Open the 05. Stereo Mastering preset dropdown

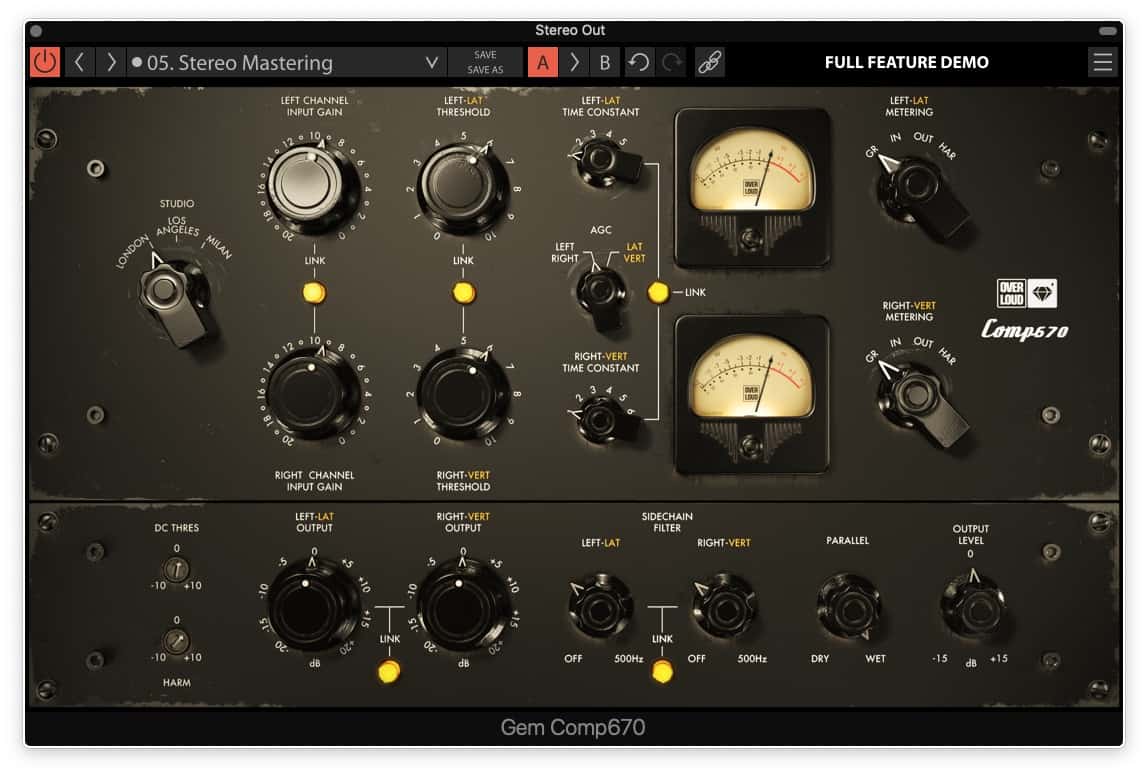(286, 62)
